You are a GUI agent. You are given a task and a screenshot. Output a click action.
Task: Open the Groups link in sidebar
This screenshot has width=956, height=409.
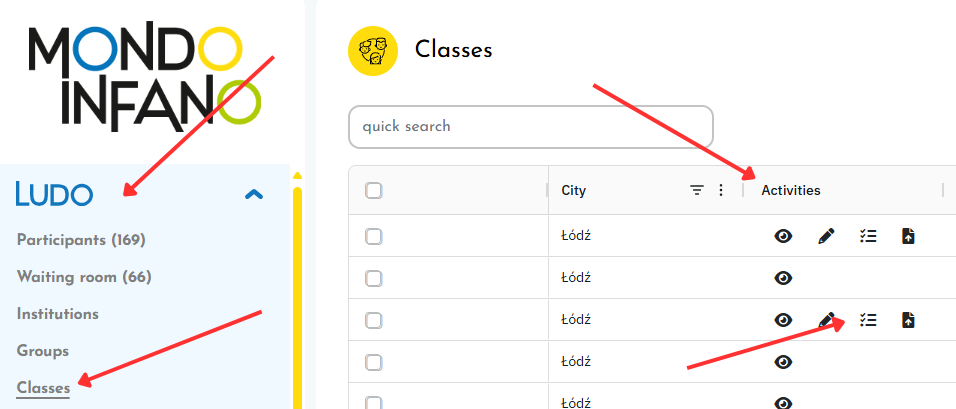[x=43, y=351]
